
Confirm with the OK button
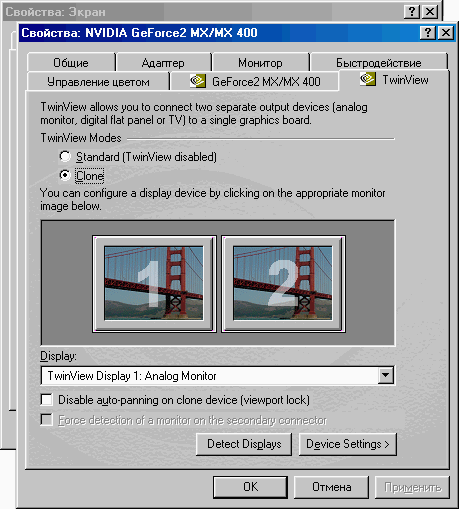coord(250,487)
